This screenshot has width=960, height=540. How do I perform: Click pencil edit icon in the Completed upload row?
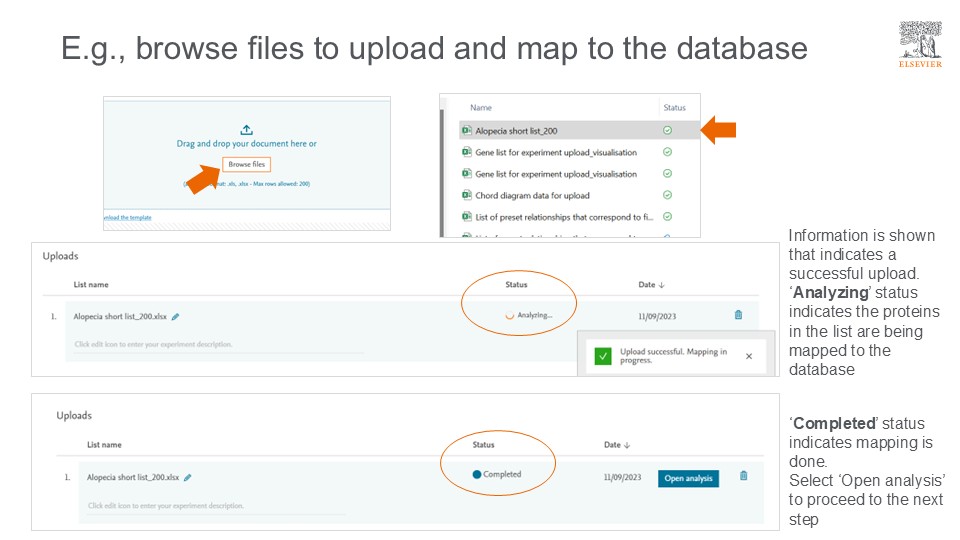click(189, 477)
